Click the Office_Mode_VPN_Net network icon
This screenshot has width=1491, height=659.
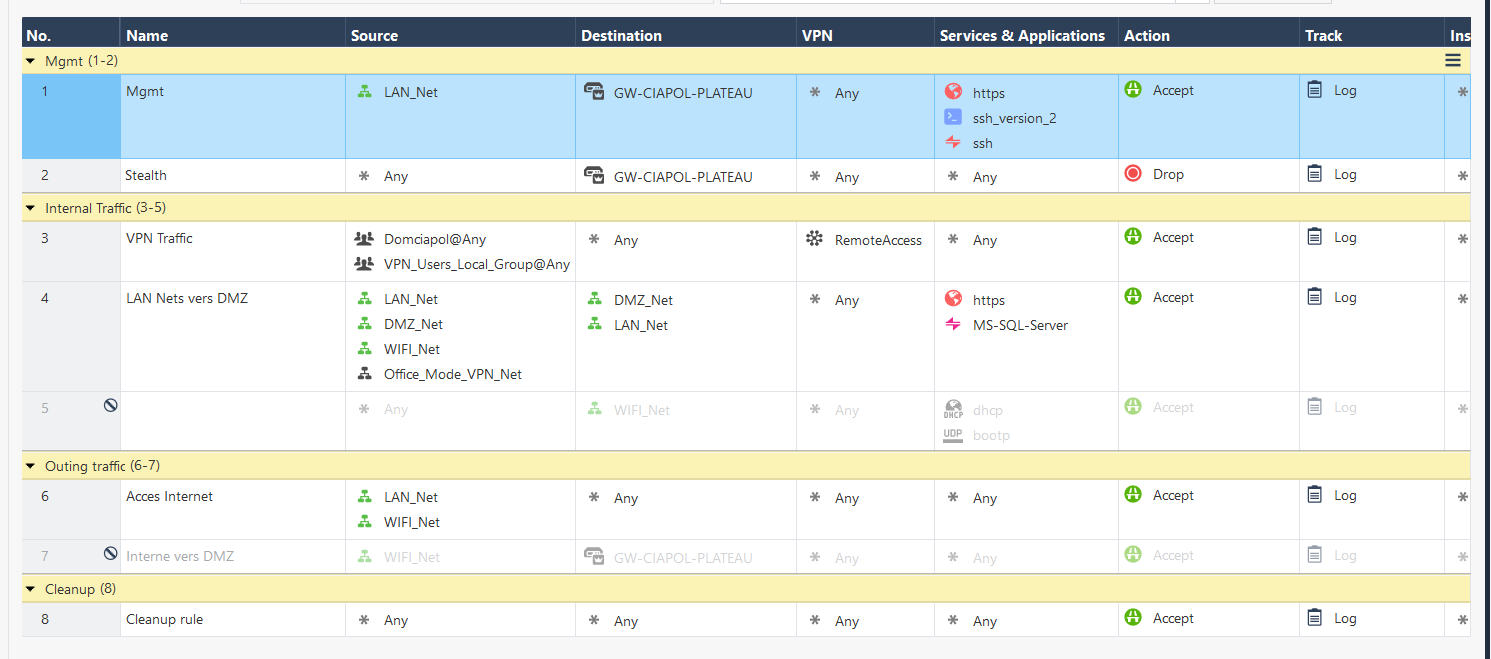pyautogui.click(x=366, y=373)
